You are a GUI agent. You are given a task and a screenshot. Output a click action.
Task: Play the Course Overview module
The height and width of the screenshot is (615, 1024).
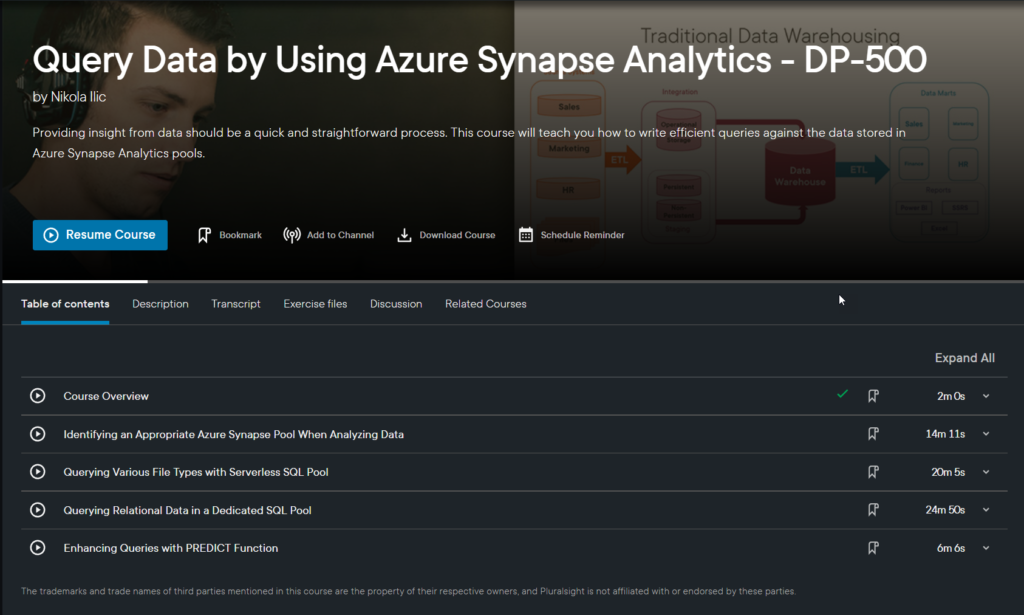(38, 396)
